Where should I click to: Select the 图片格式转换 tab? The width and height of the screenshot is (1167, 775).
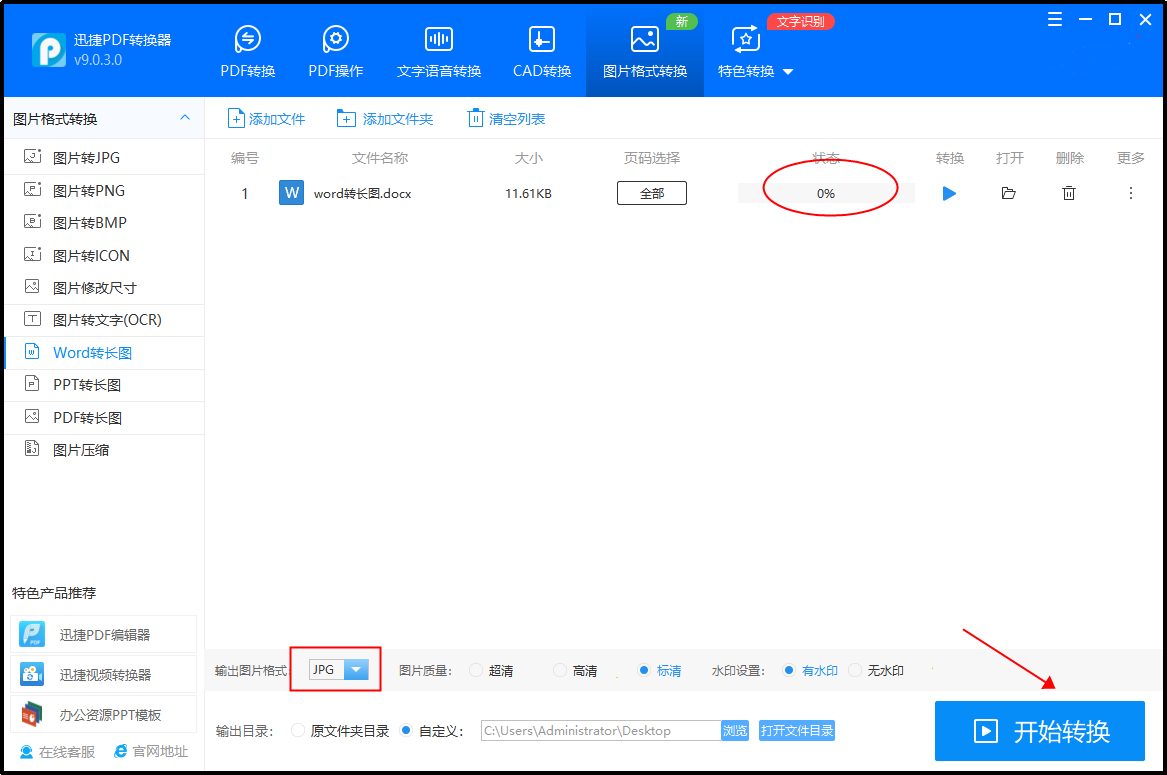click(645, 51)
